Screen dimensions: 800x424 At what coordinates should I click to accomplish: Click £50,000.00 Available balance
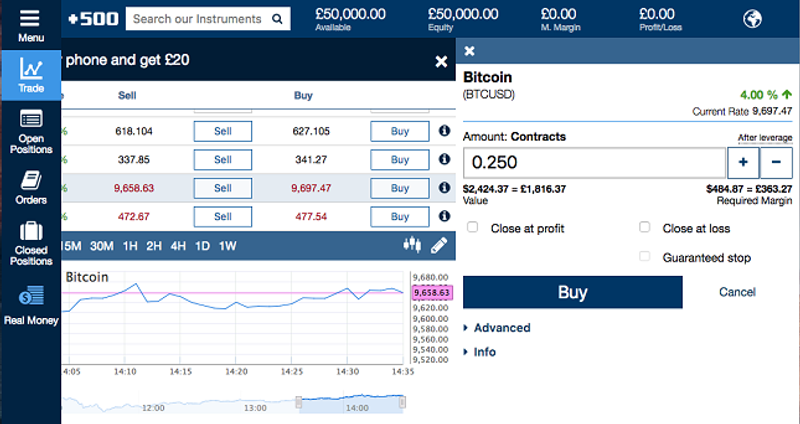point(351,14)
